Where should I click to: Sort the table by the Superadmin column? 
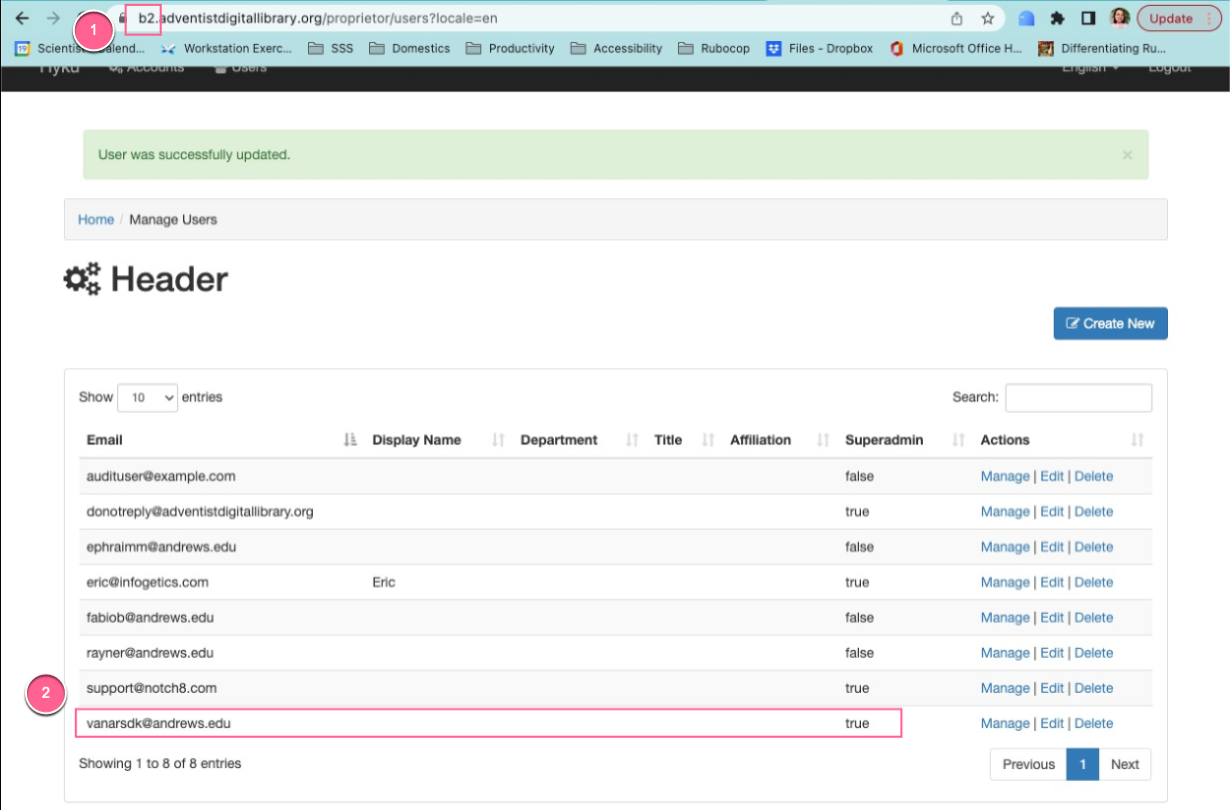(x=904, y=440)
